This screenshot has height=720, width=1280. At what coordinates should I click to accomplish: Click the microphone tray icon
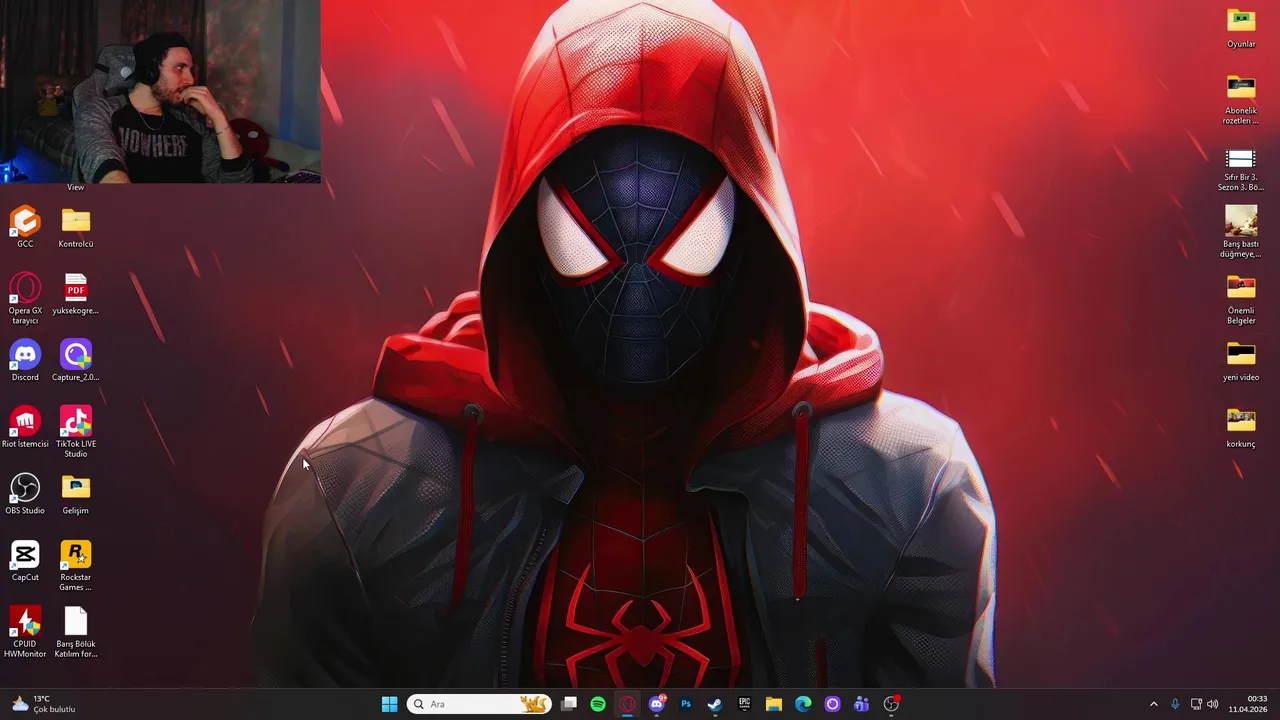1175,704
